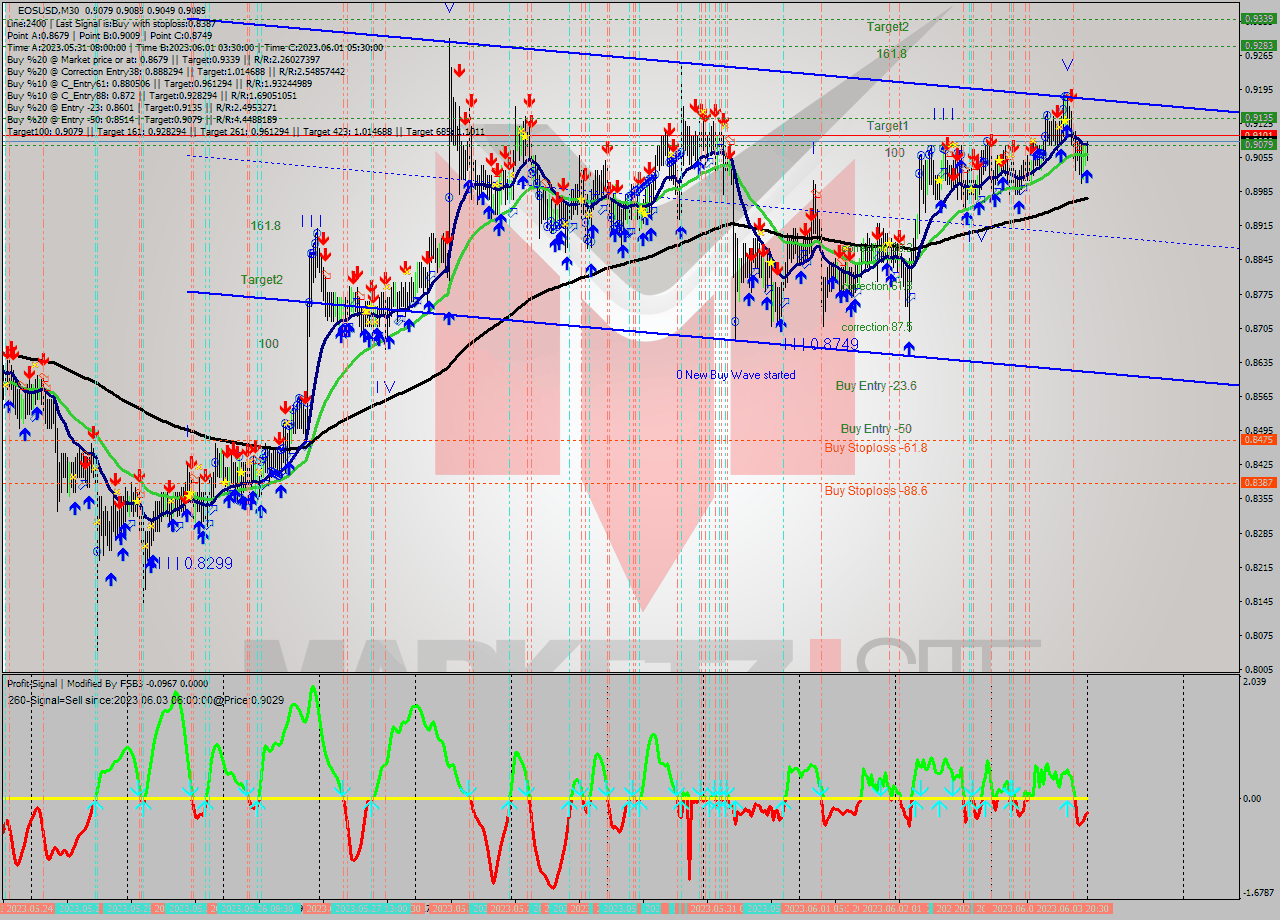Click the green 0.9339 price tag
The height and width of the screenshot is (920, 1280).
point(1257,18)
